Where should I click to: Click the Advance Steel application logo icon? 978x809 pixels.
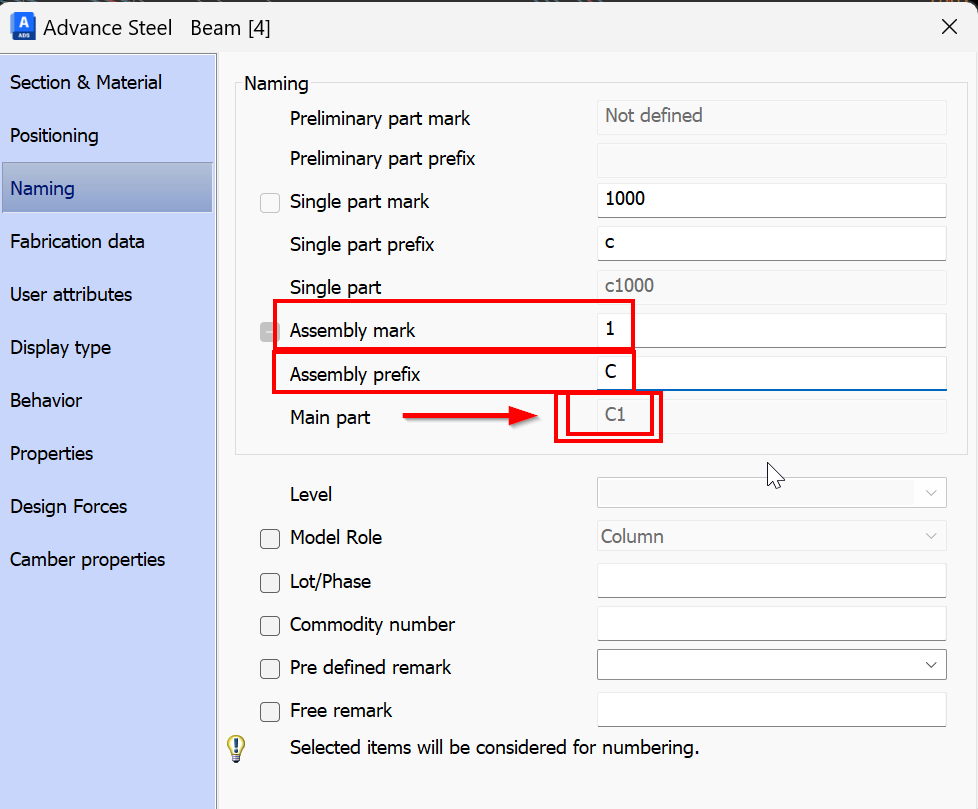22,27
